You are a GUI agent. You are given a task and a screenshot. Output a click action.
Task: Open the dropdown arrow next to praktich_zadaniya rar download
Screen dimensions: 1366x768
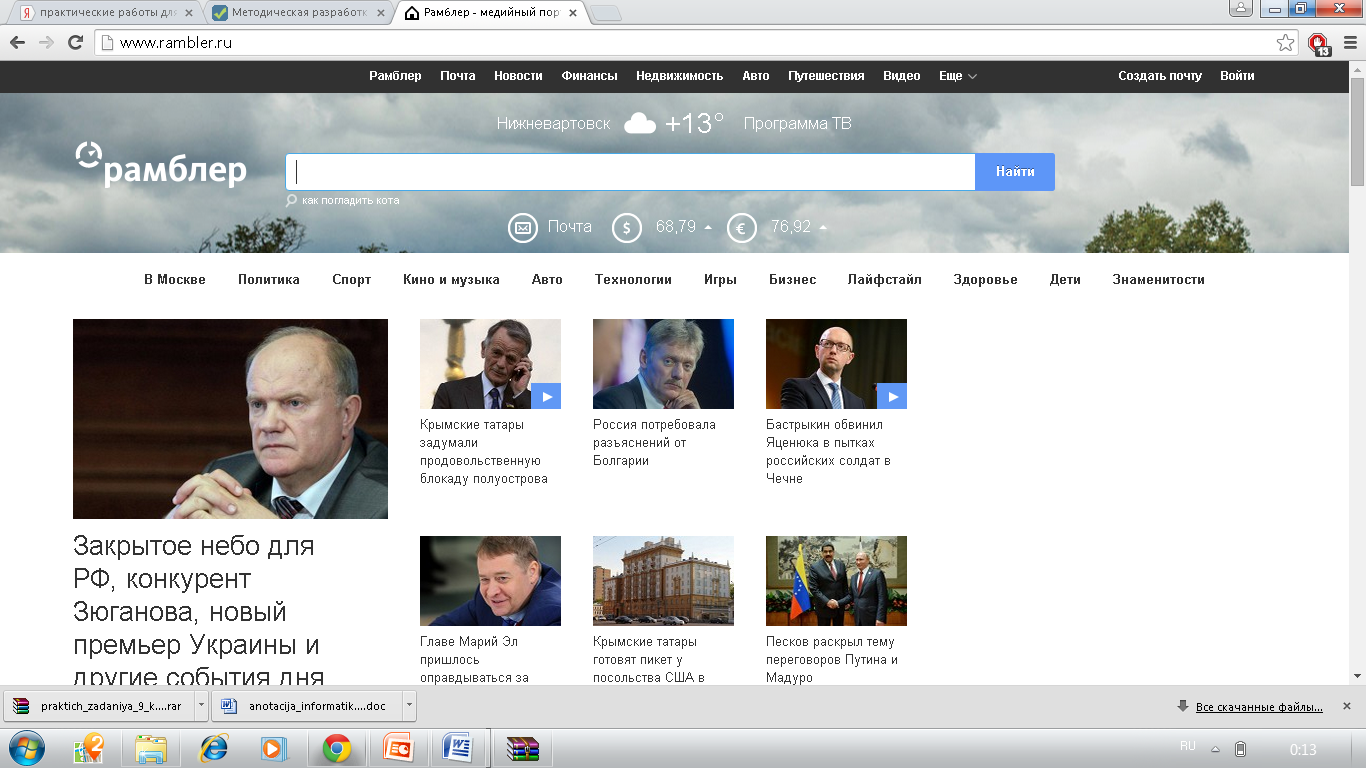point(202,705)
